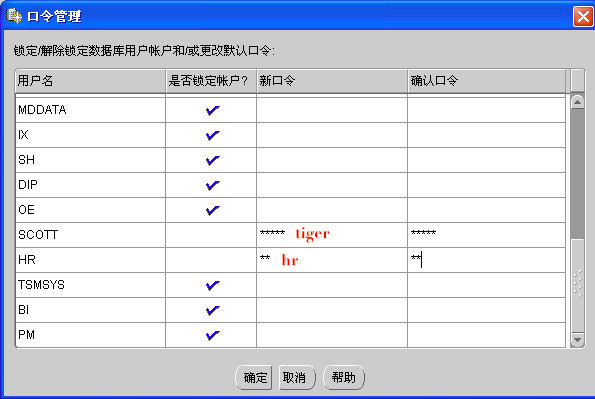The height and width of the screenshot is (399, 595).
Task: Toggle the lock account checkmark for OE
Action: pyautogui.click(x=212, y=210)
